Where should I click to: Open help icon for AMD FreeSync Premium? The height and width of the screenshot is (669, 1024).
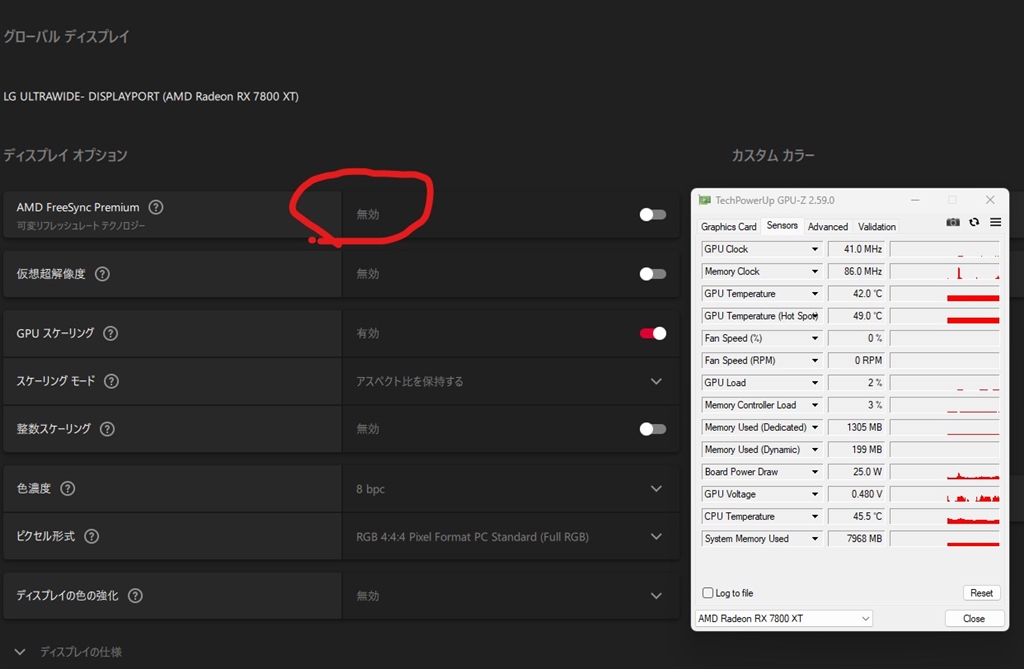point(155,207)
